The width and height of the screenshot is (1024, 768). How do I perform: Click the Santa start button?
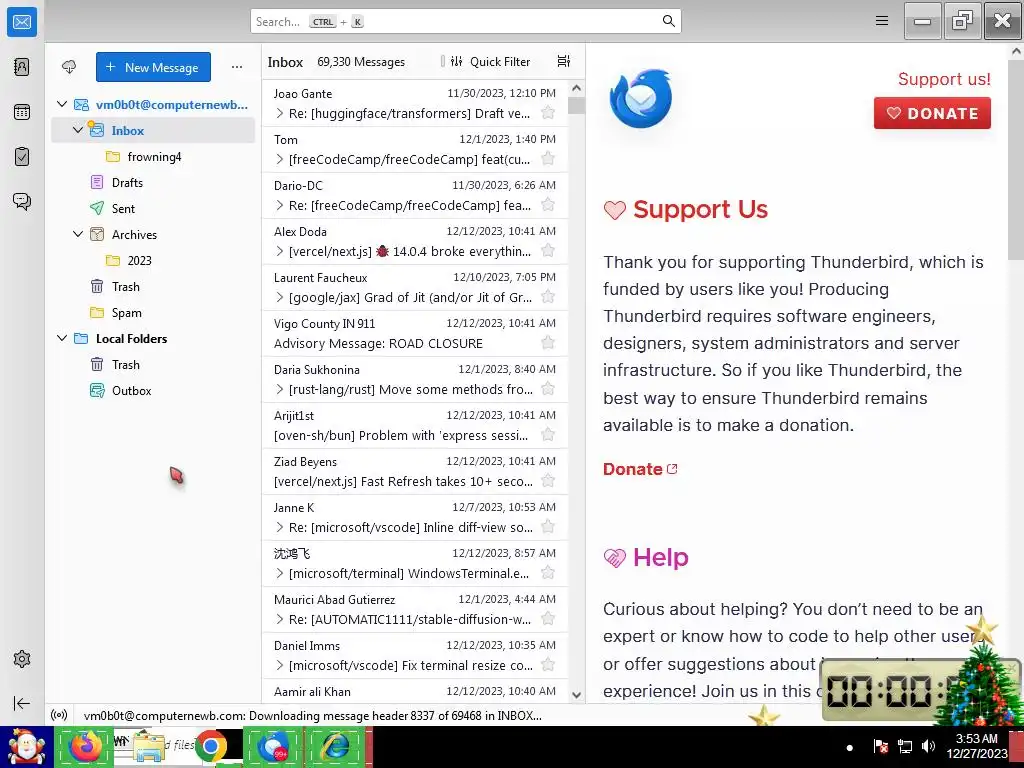point(26,747)
